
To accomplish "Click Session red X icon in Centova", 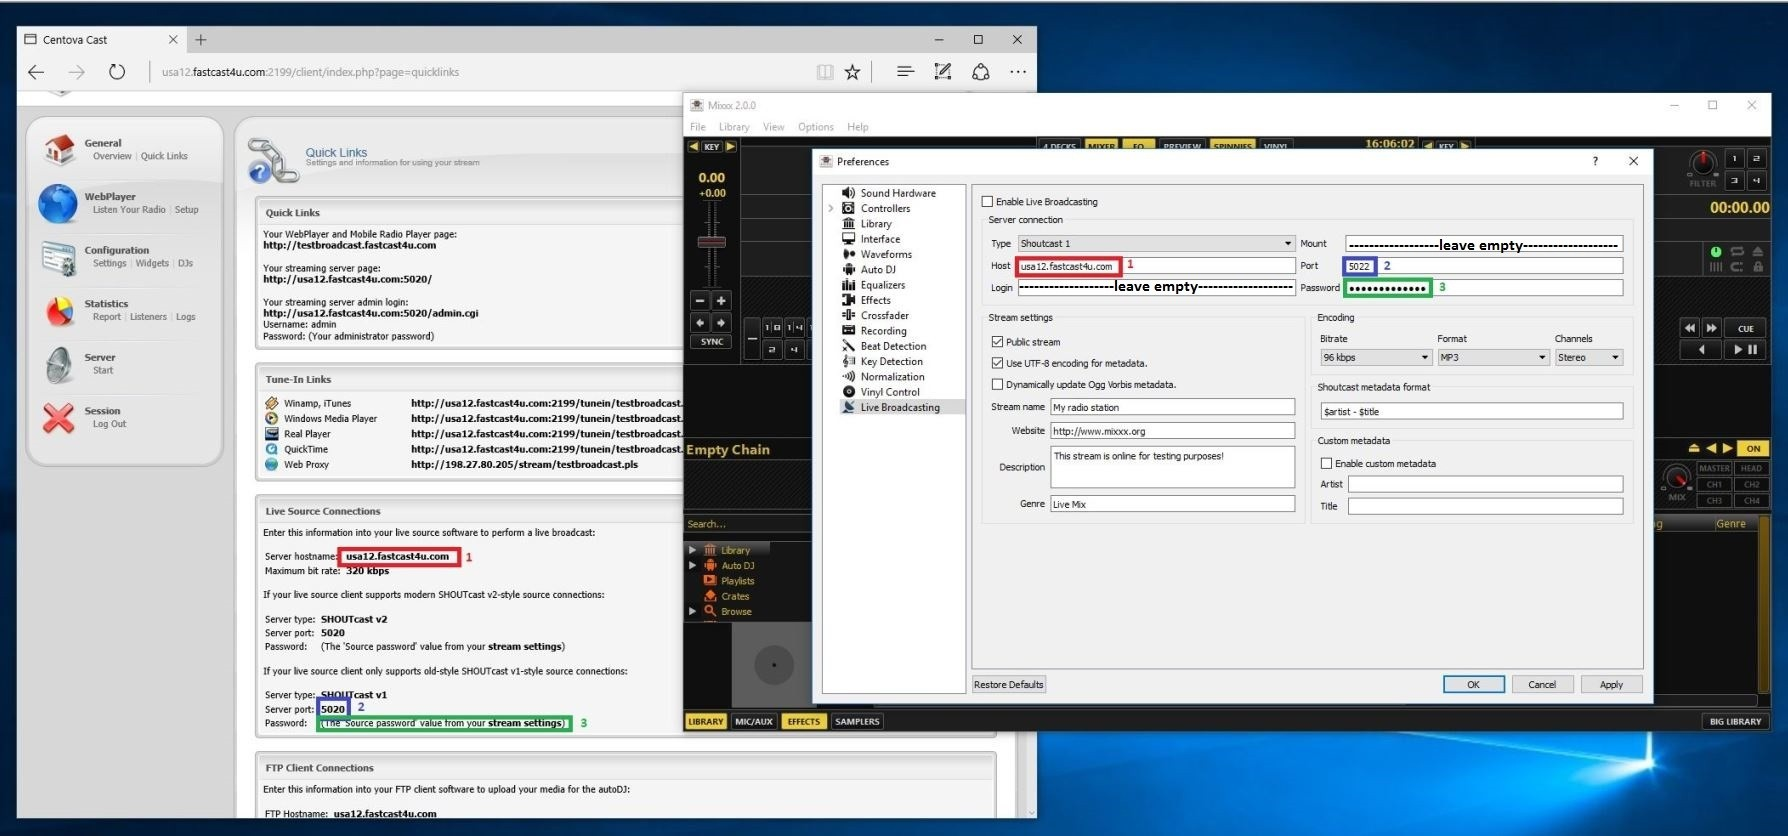I will coord(59,417).
